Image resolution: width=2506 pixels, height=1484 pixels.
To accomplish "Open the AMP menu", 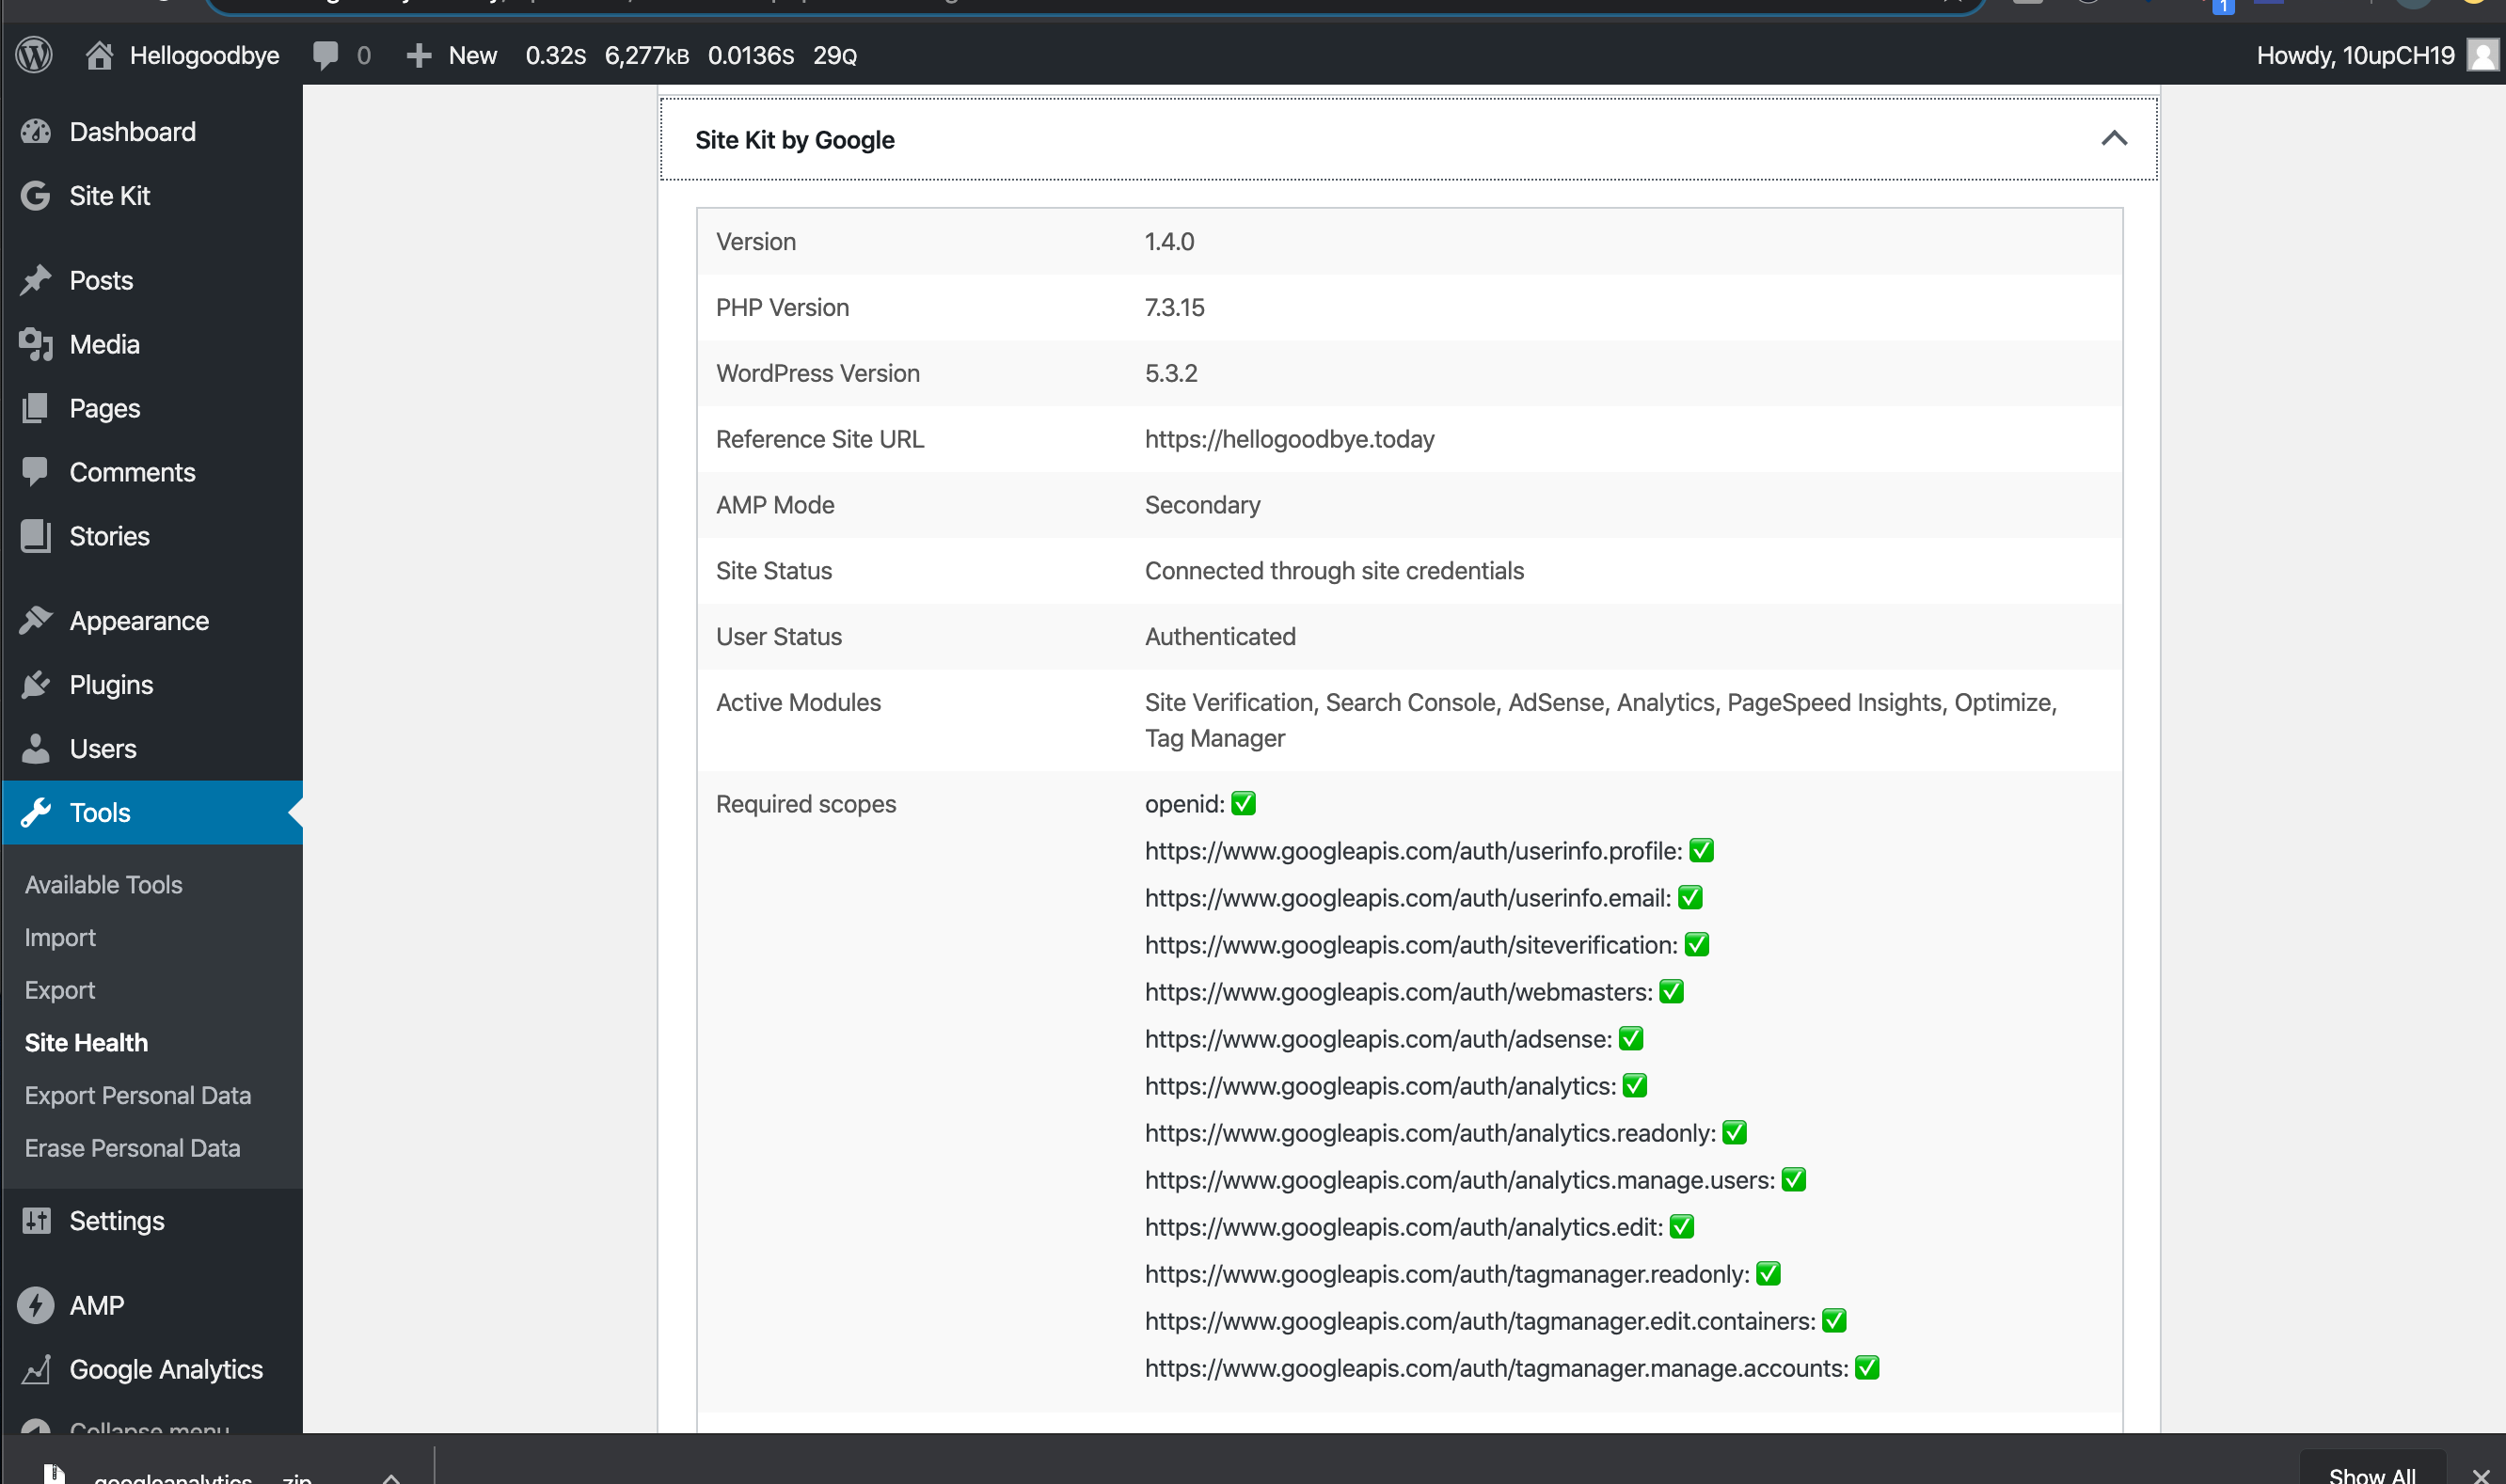I will click(x=97, y=1306).
